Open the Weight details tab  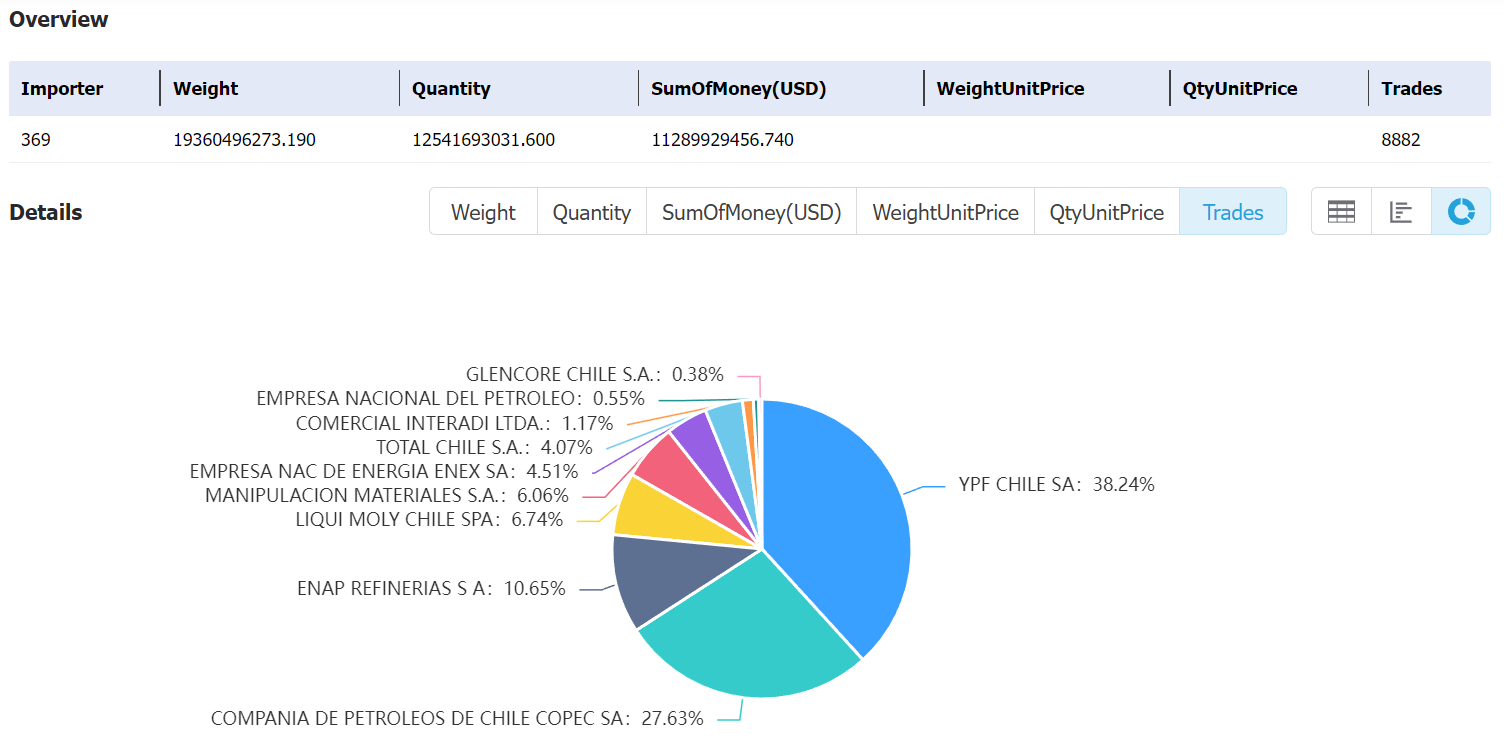[x=483, y=212]
